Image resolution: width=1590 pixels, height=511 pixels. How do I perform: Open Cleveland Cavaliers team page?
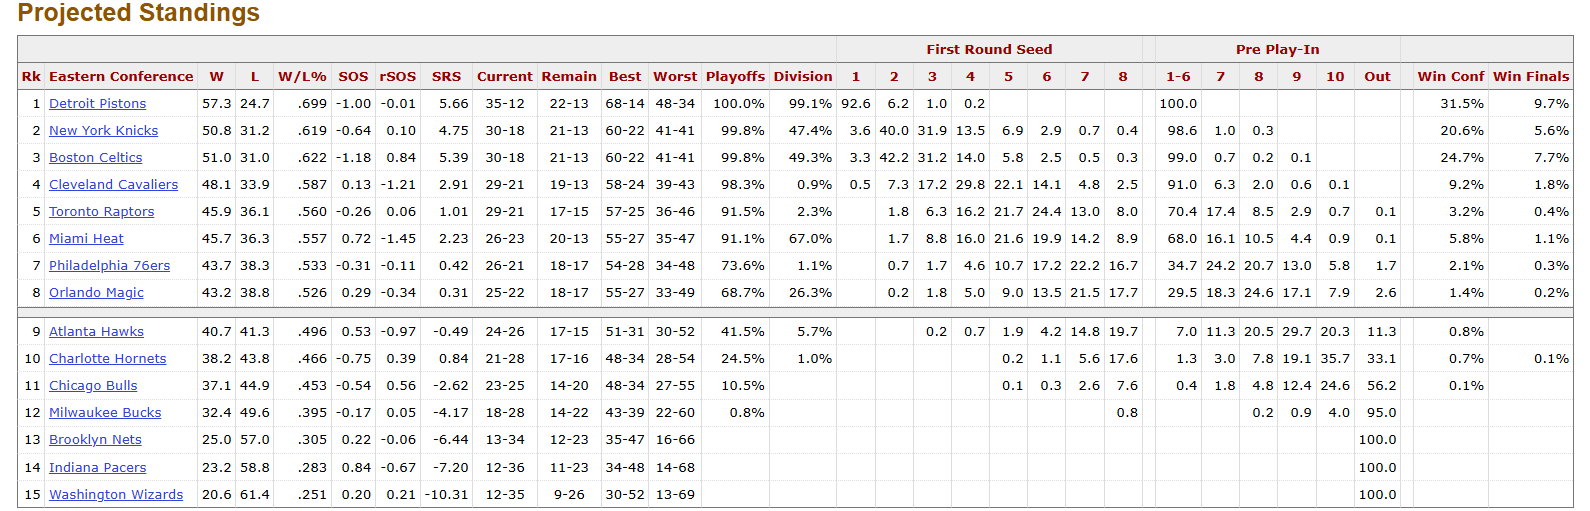tap(113, 184)
